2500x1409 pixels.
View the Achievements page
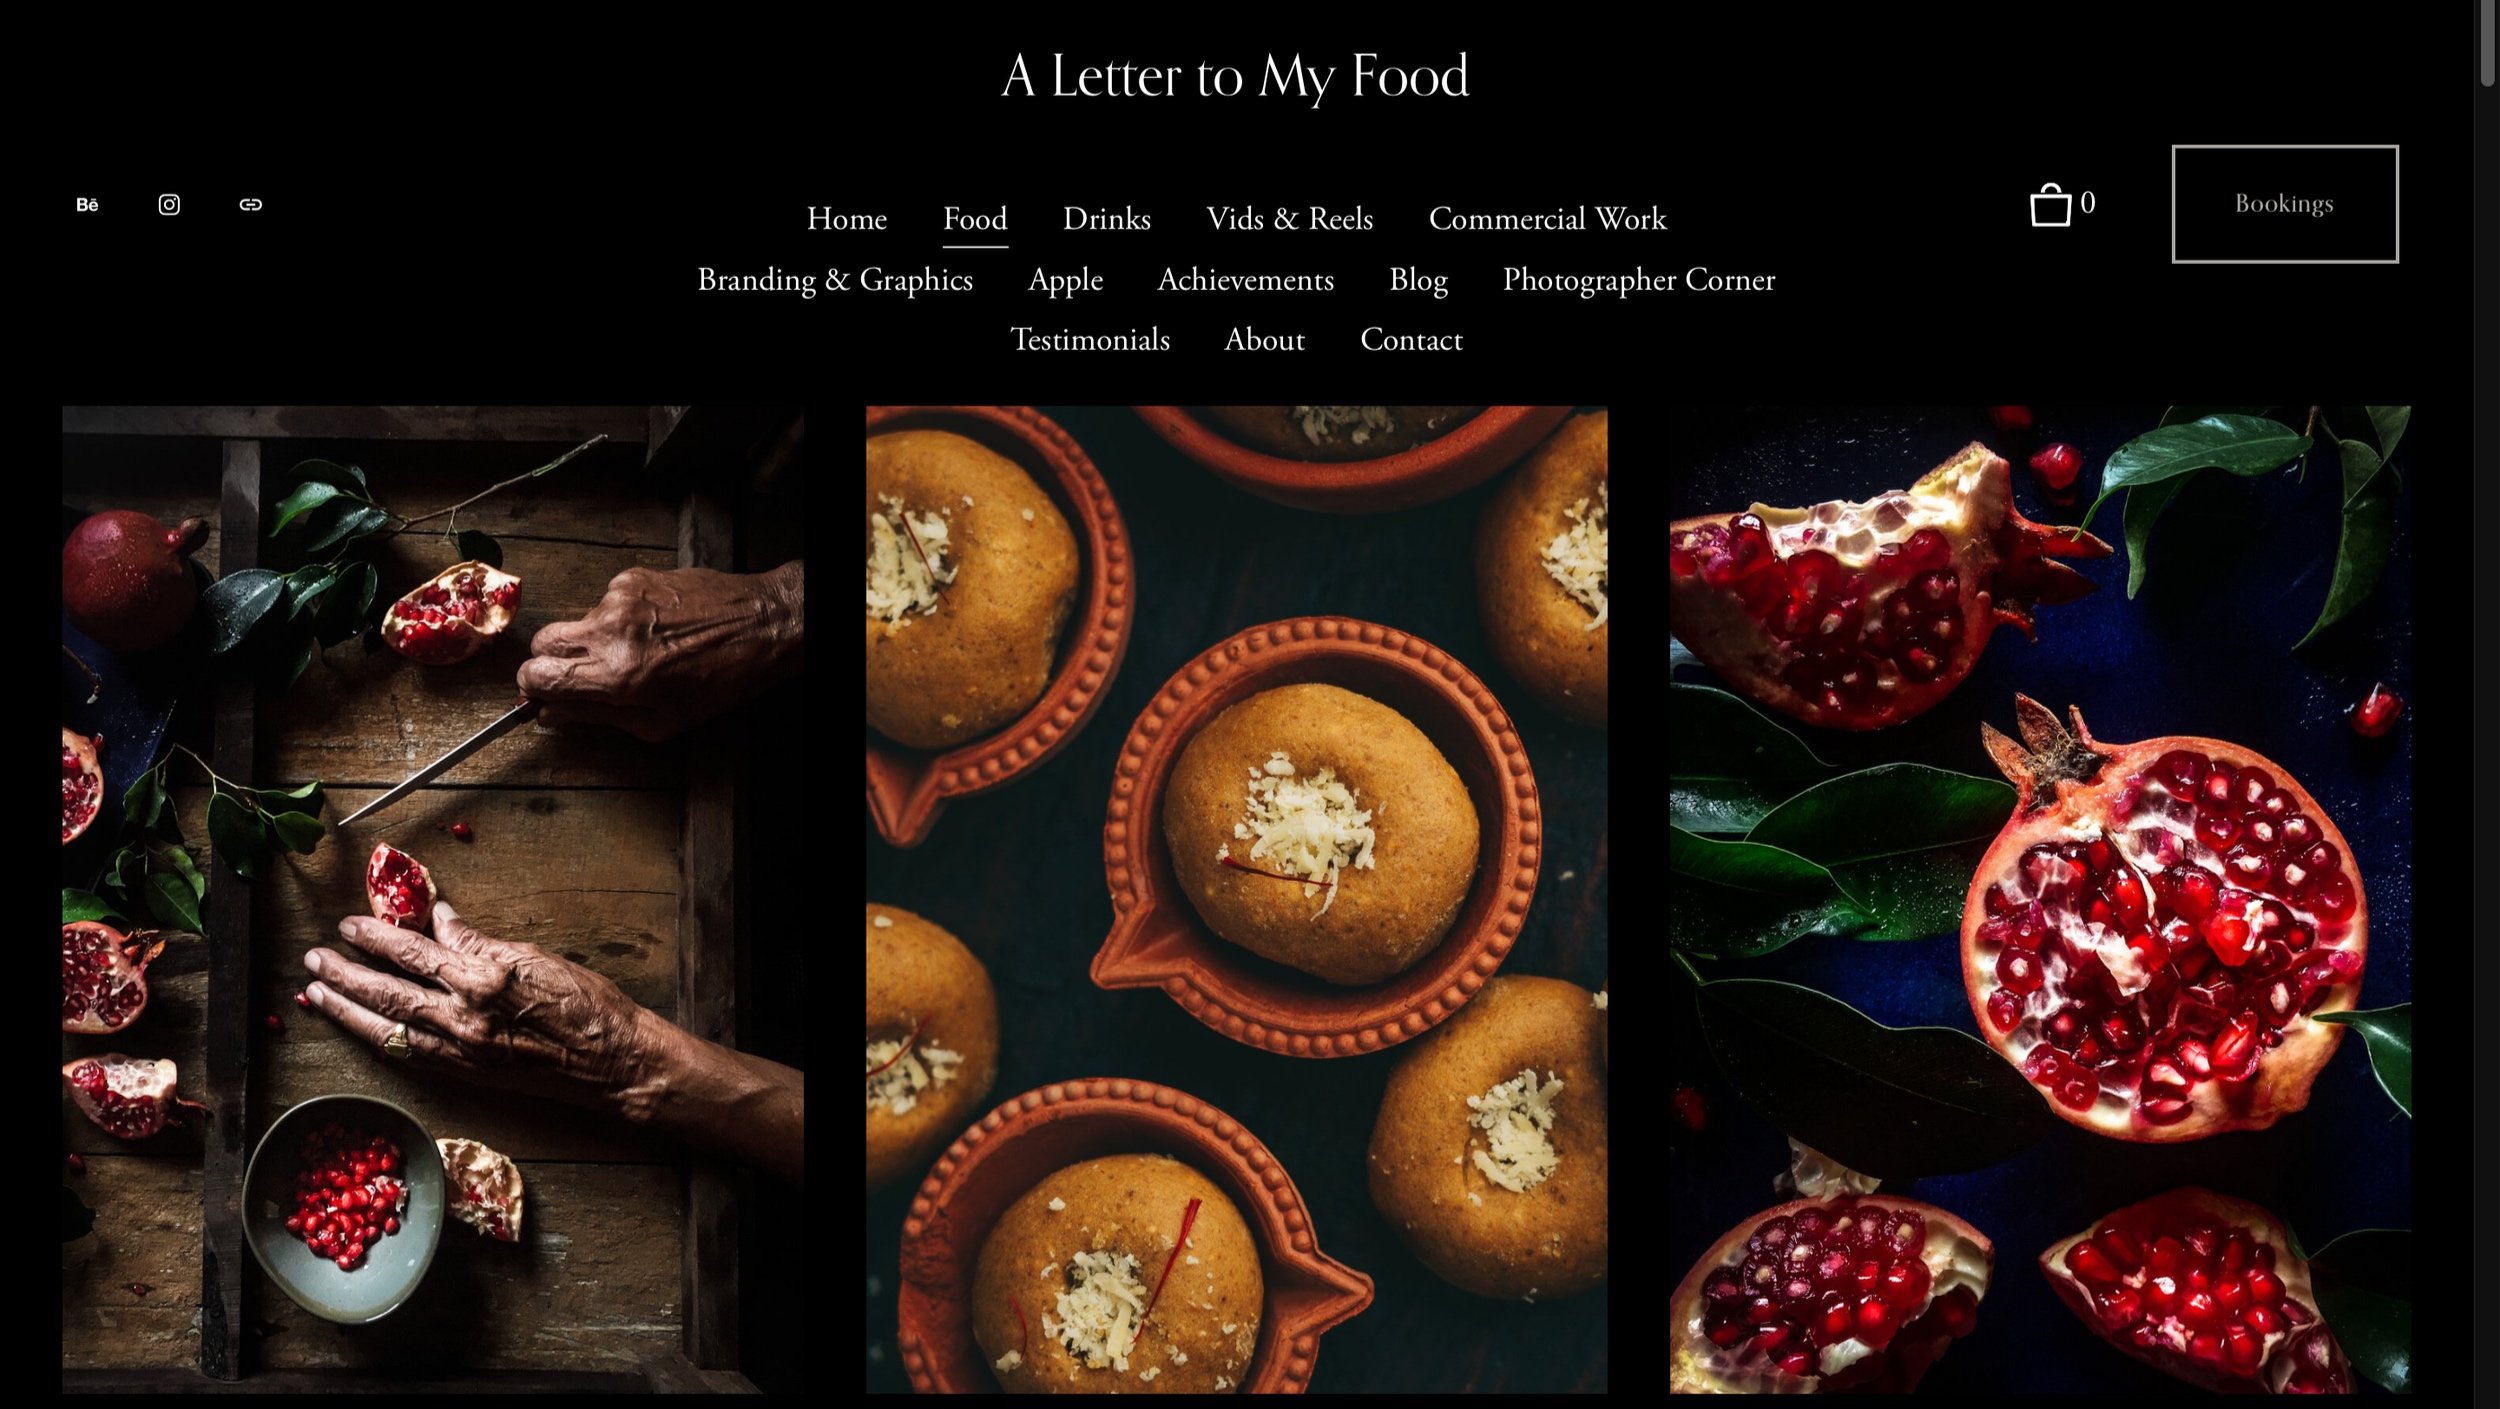1245,280
